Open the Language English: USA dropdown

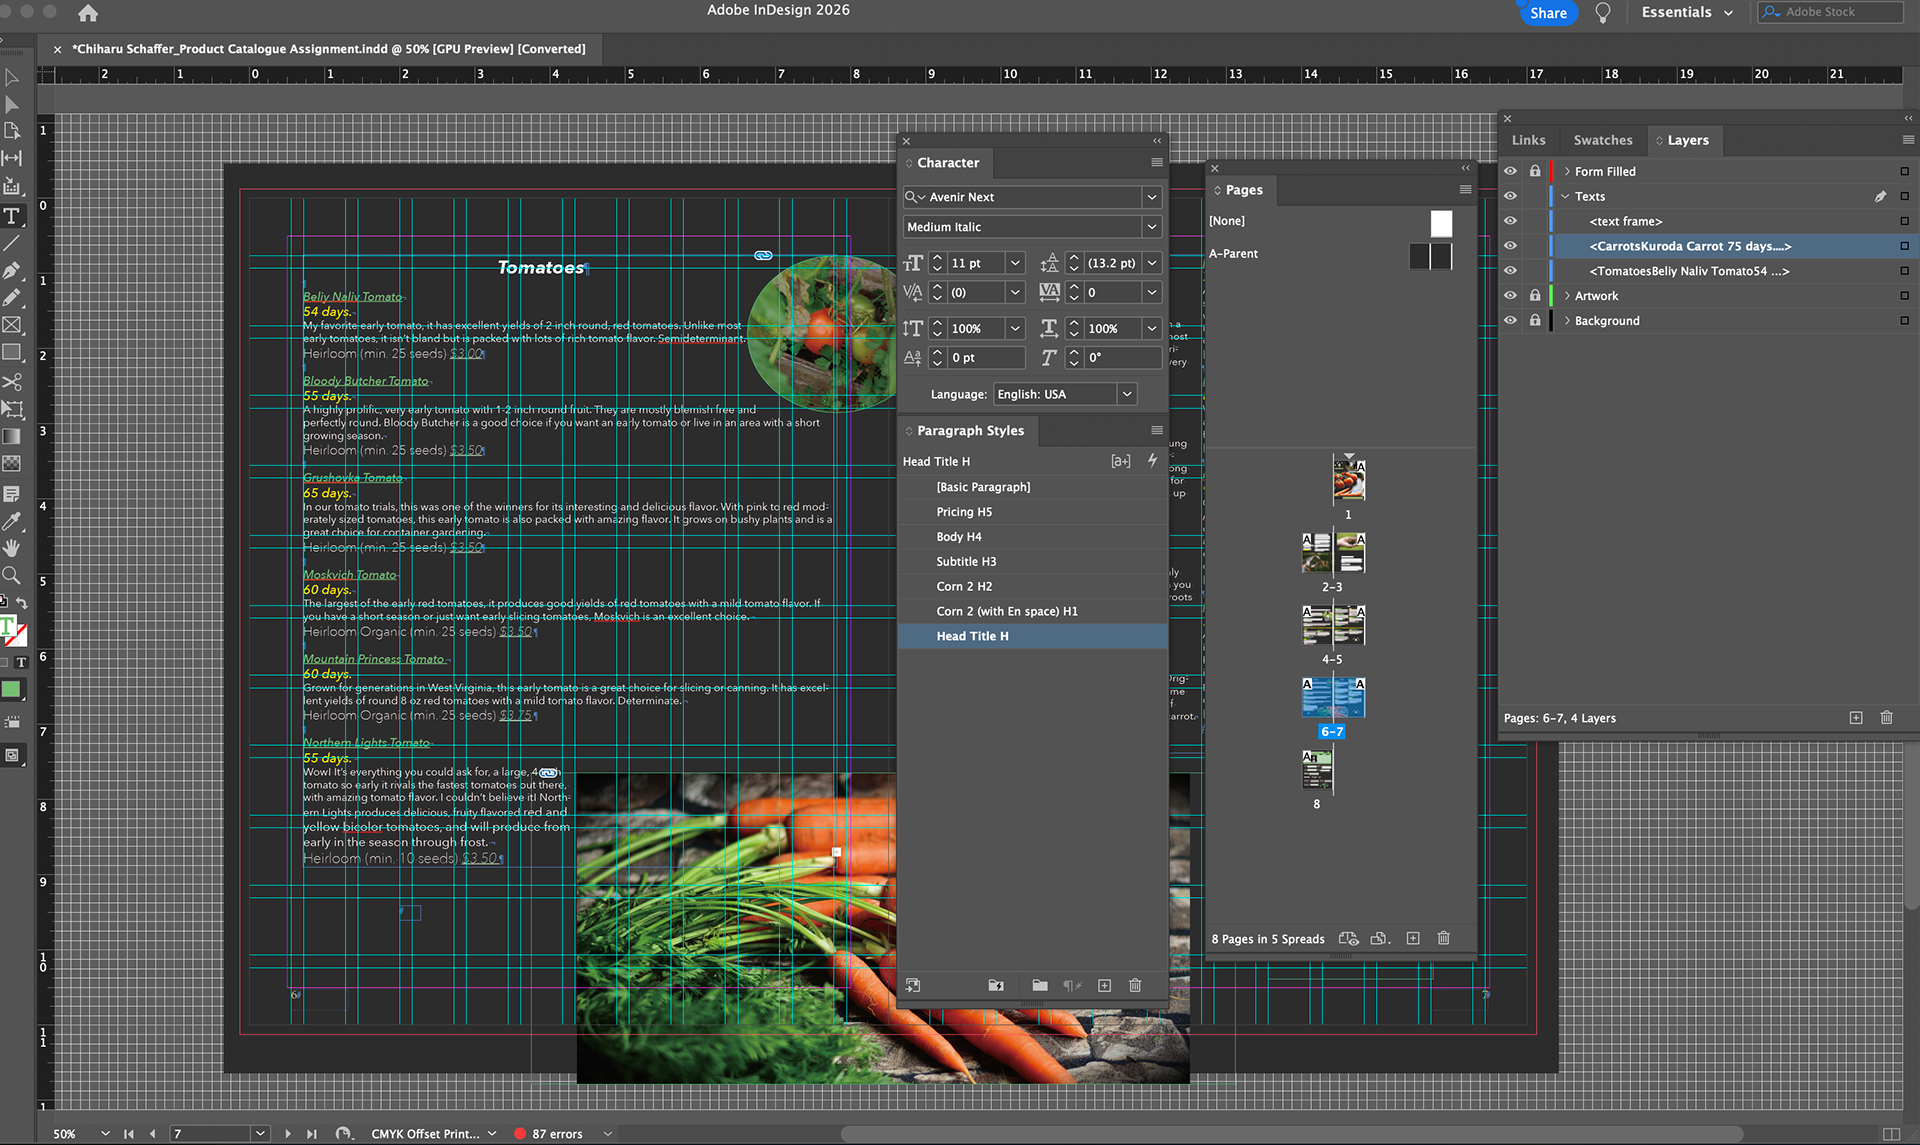(1127, 394)
